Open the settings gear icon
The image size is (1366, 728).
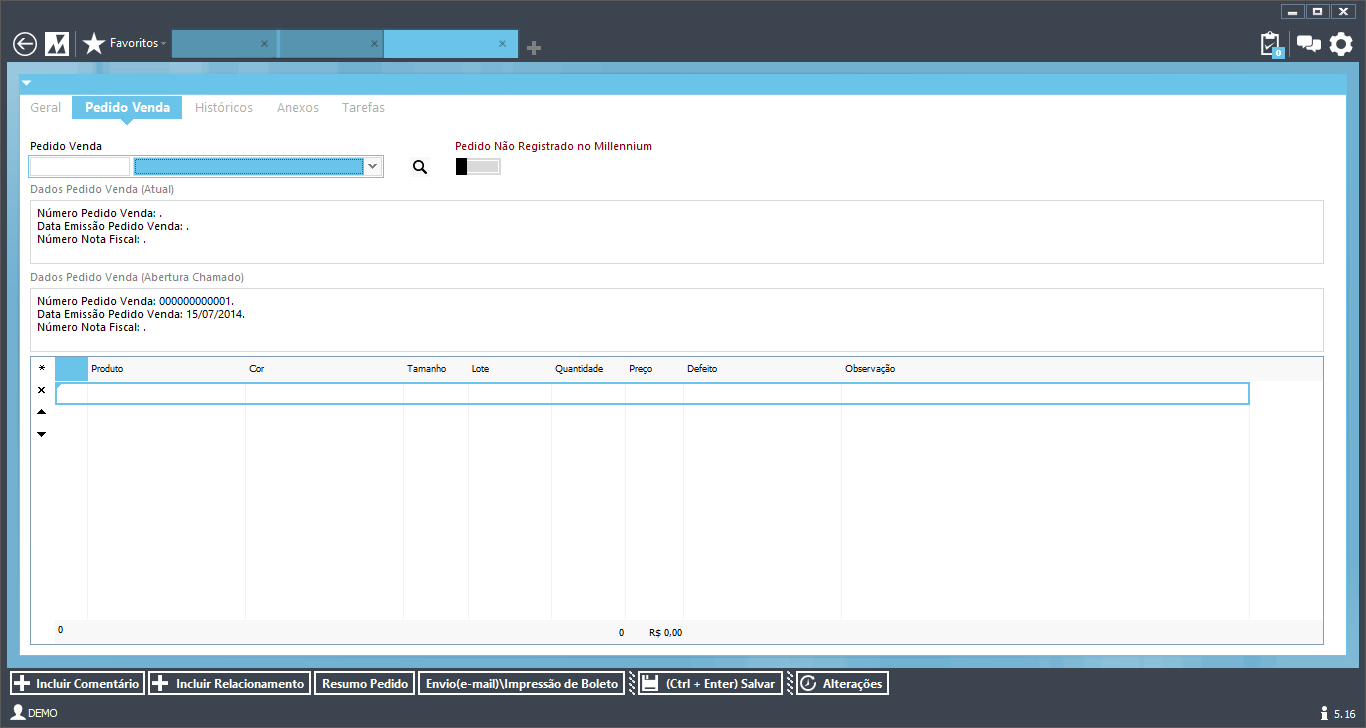point(1341,44)
